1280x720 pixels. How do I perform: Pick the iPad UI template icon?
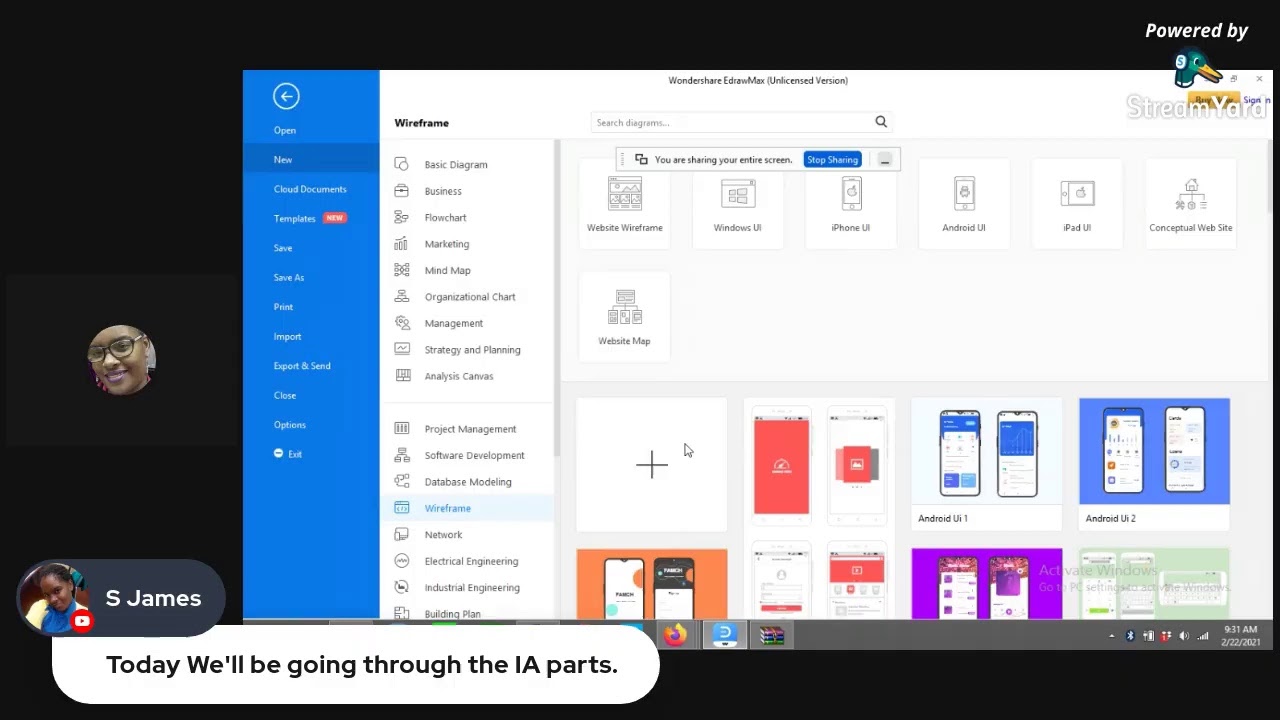coord(1077,194)
